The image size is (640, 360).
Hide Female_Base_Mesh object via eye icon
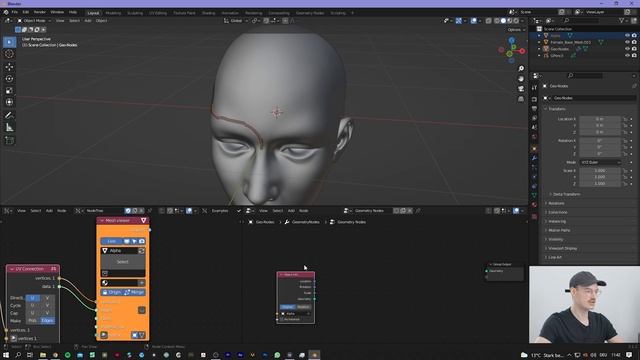pyautogui.click(x=627, y=42)
